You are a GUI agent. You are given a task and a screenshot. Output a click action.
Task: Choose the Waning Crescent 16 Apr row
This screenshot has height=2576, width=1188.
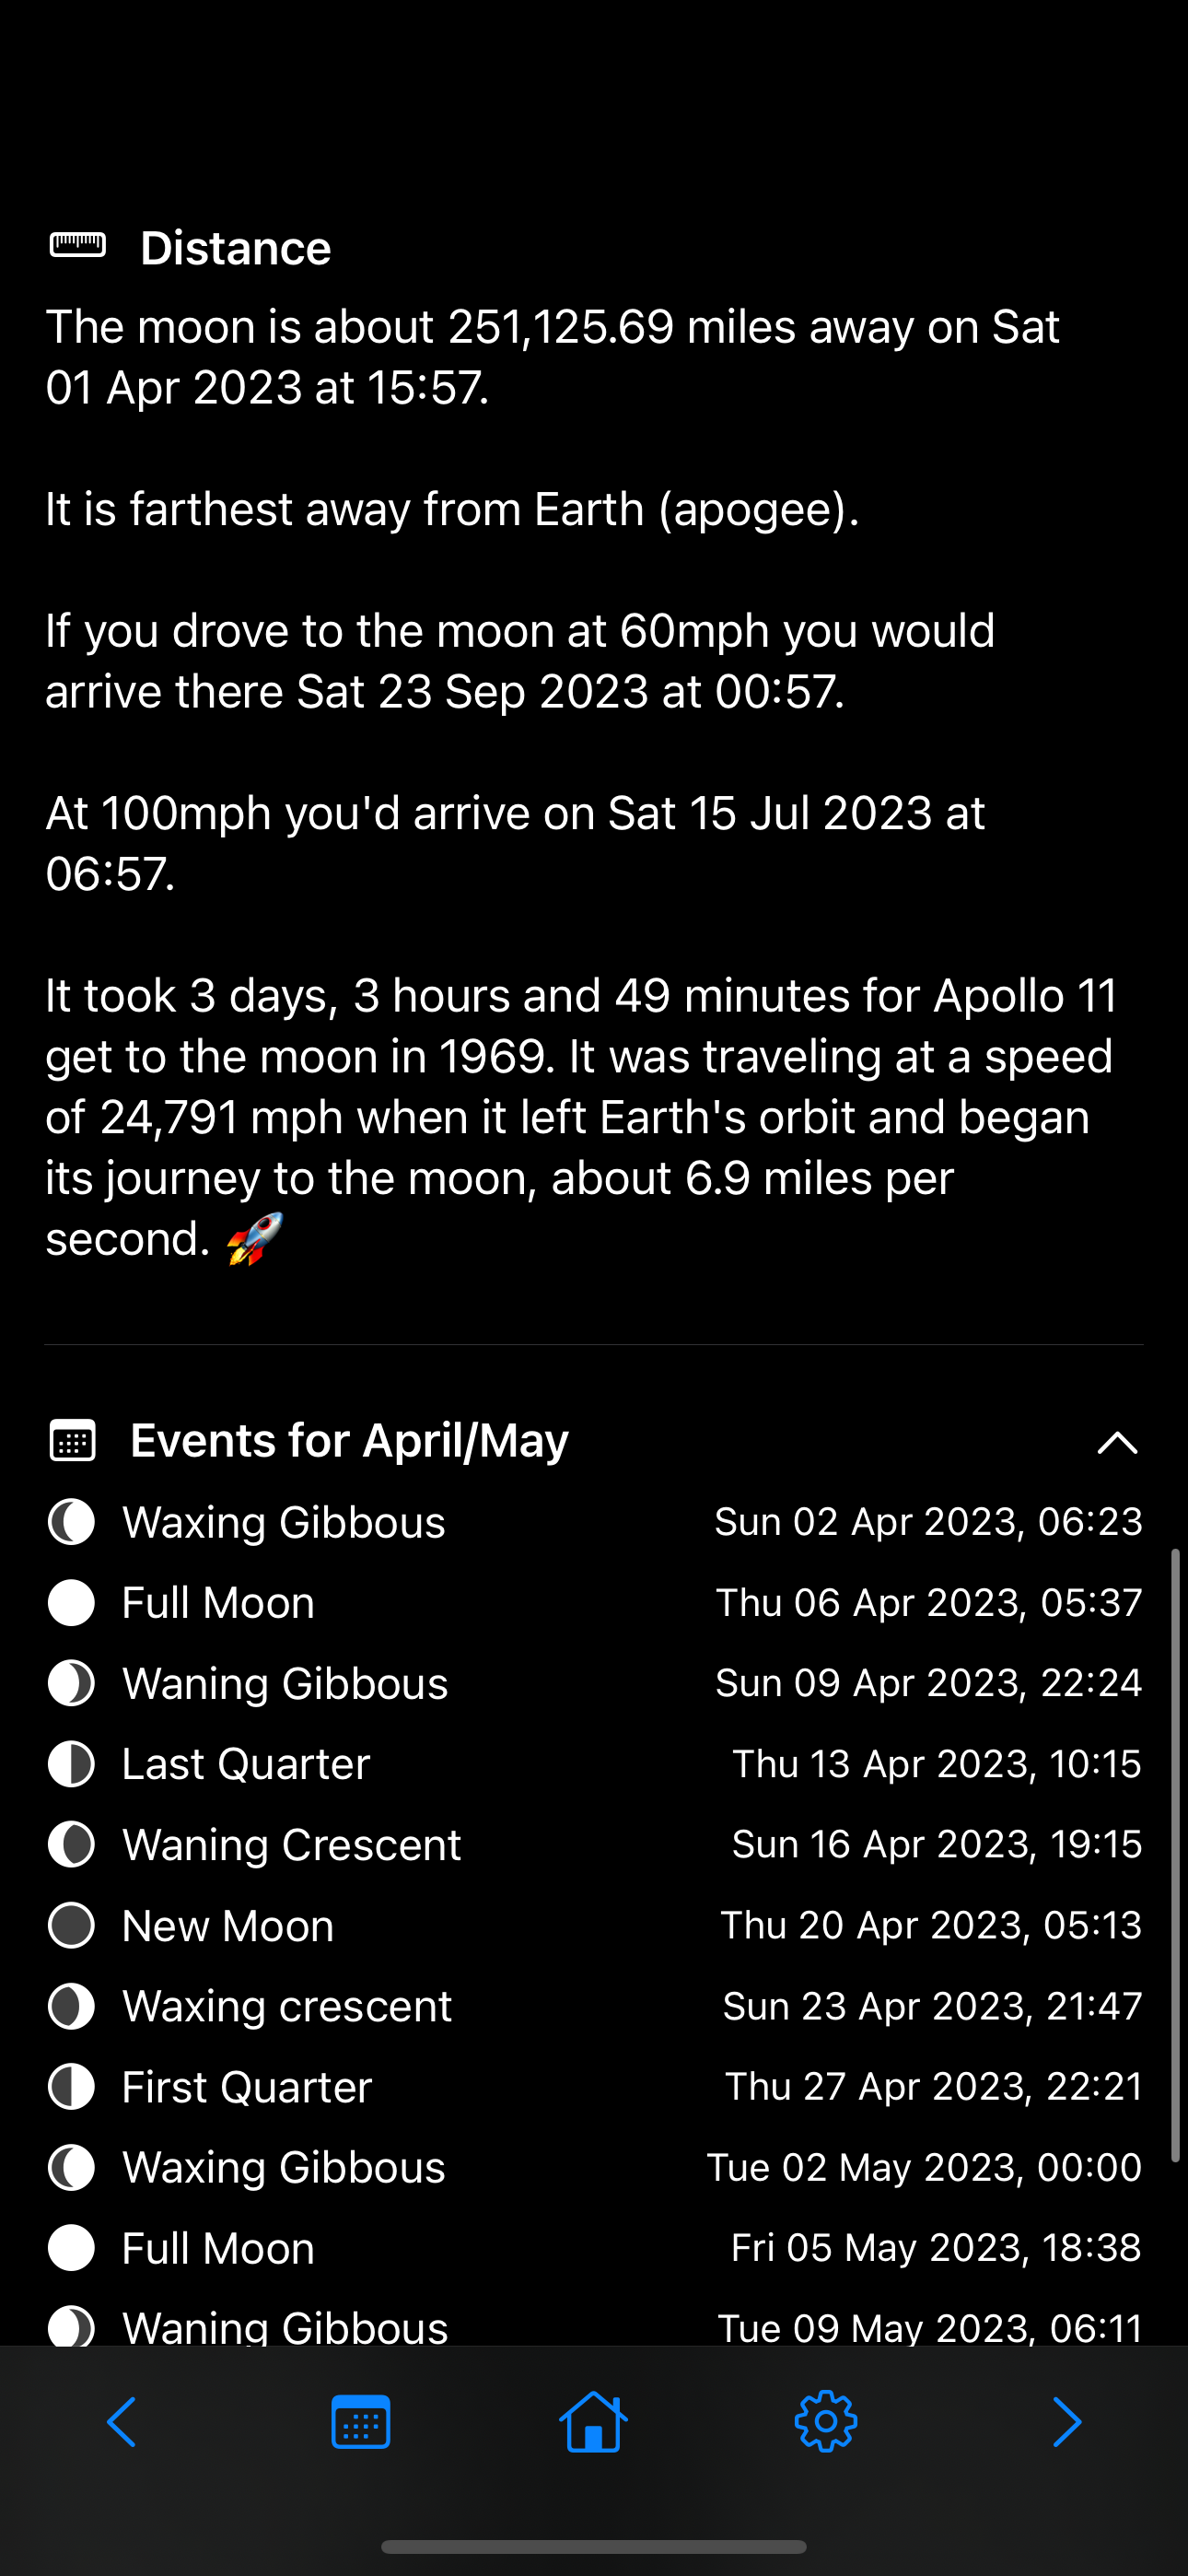tap(594, 1844)
